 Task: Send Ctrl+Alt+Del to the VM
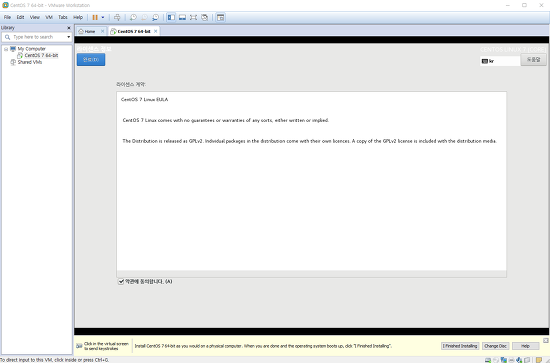(x=117, y=17)
